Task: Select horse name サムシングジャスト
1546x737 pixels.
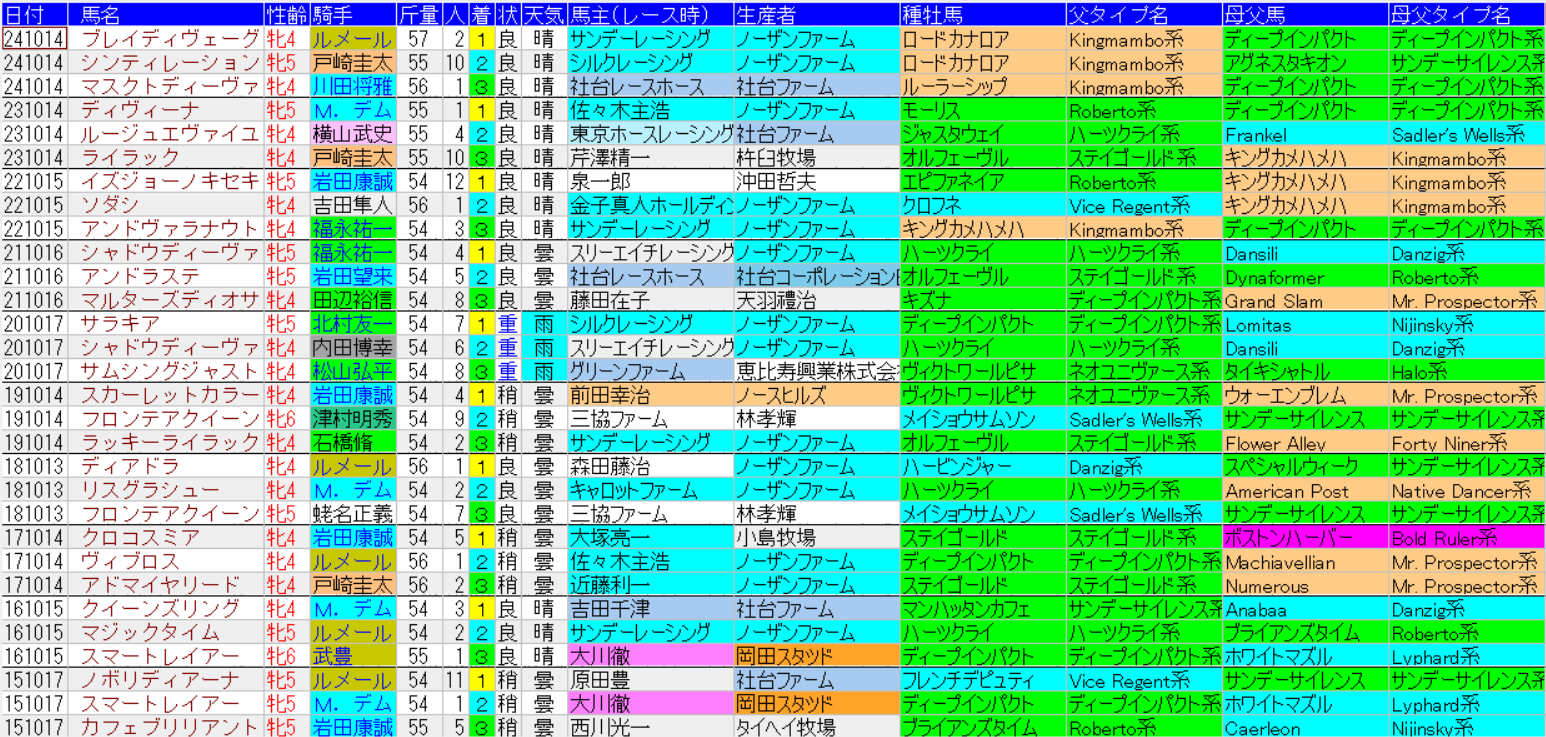Action: [166, 372]
